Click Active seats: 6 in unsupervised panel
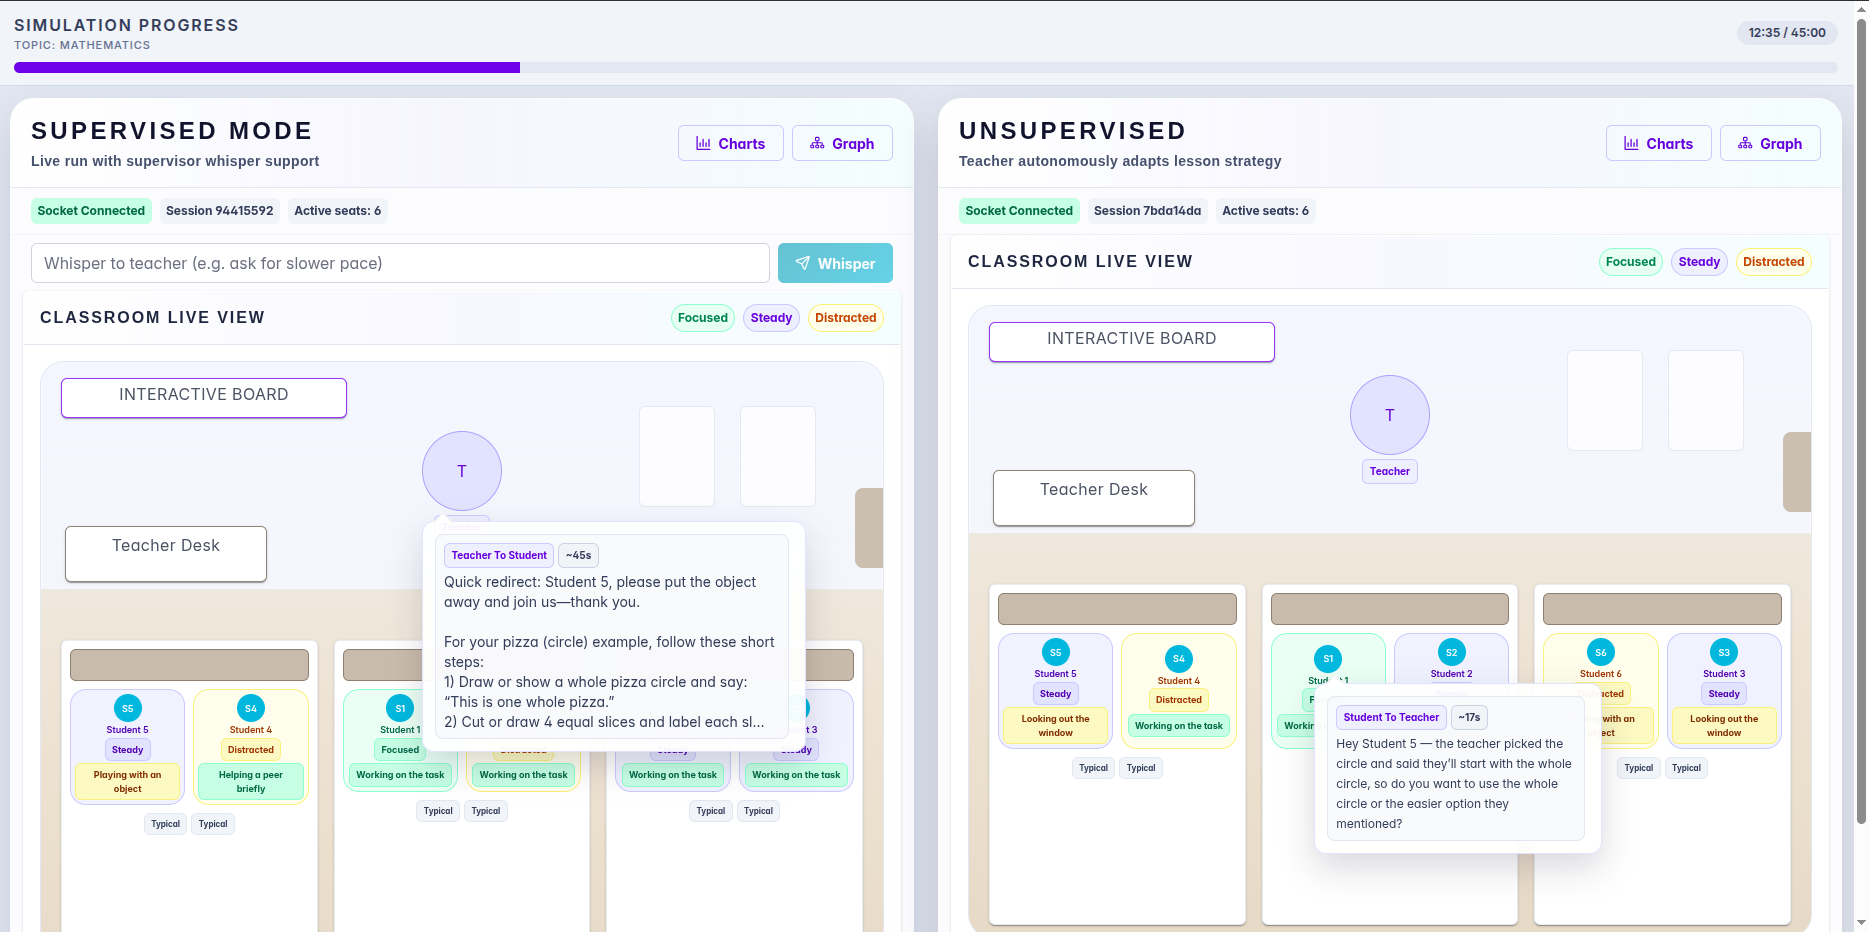 click(x=1265, y=211)
